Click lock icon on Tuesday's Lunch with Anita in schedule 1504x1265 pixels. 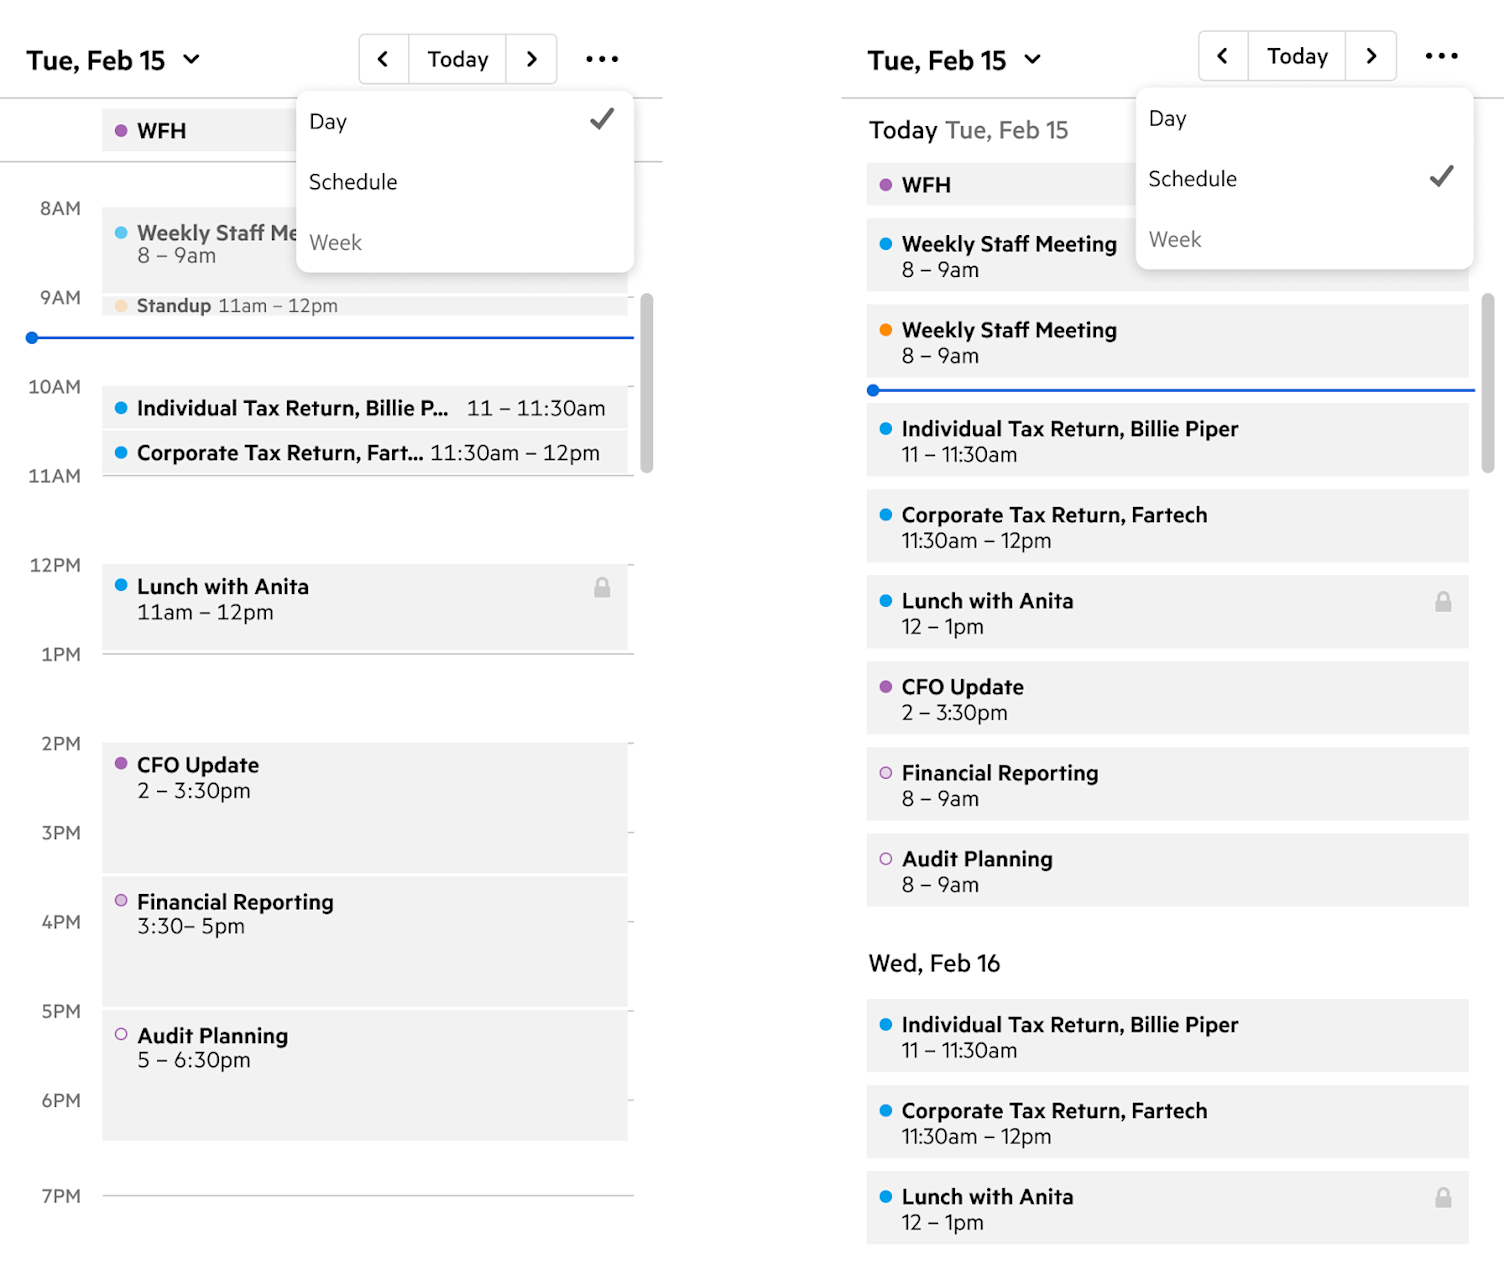point(1443,601)
